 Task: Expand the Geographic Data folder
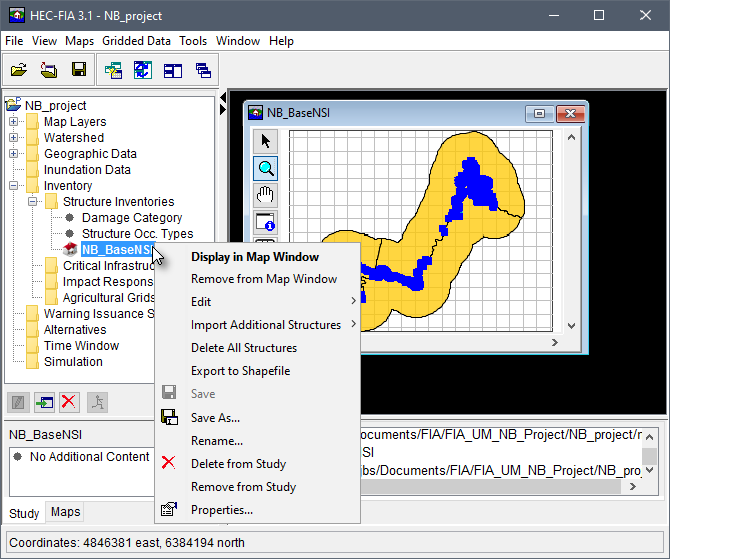tap(14, 154)
